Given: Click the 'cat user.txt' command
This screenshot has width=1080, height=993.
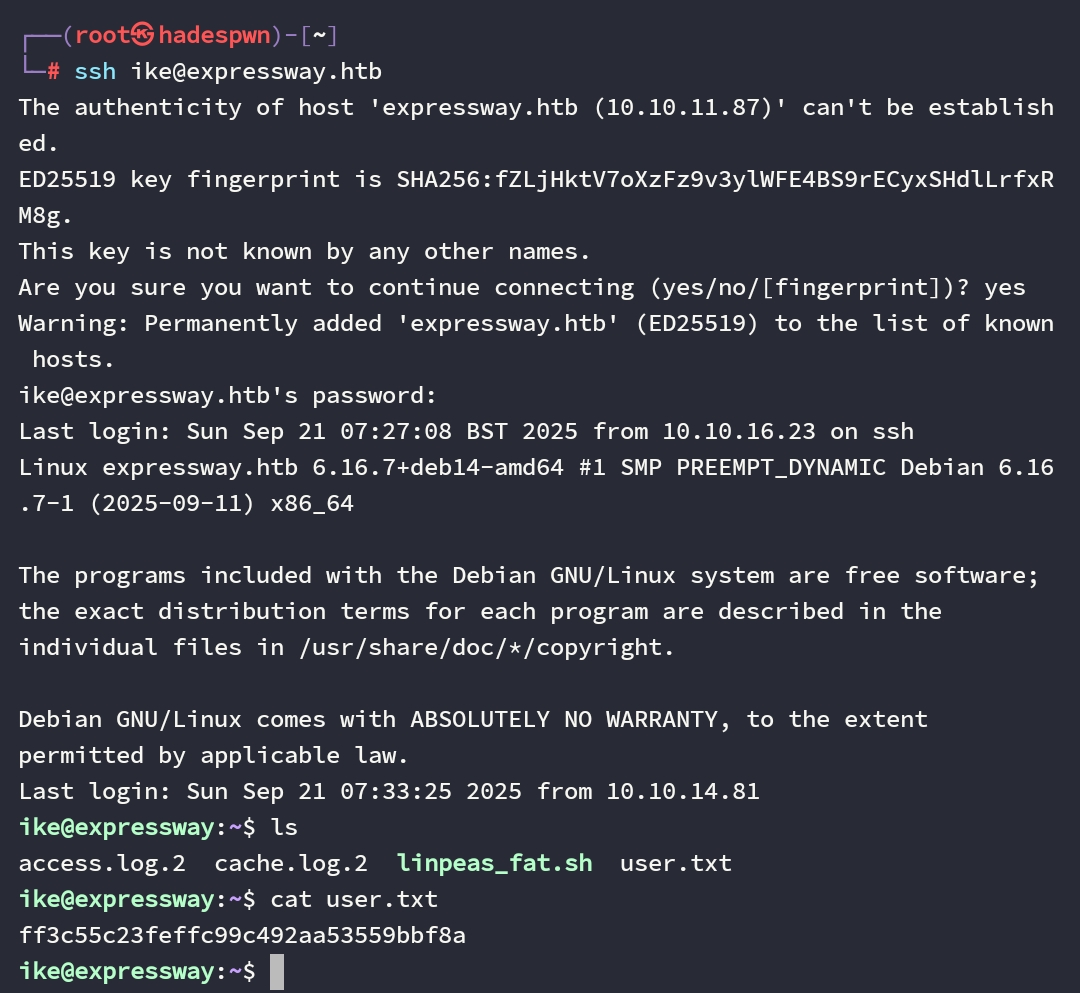Looking at the screenshot, I should pos(354,899).
